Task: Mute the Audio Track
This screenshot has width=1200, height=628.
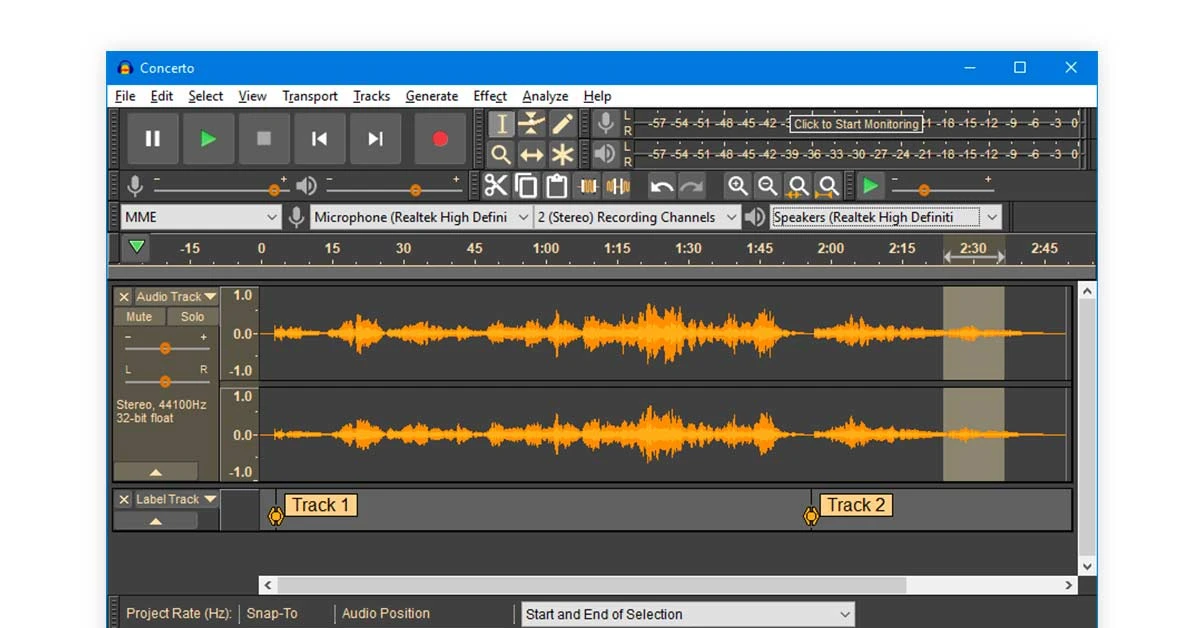Action: [x=138, y=316]
